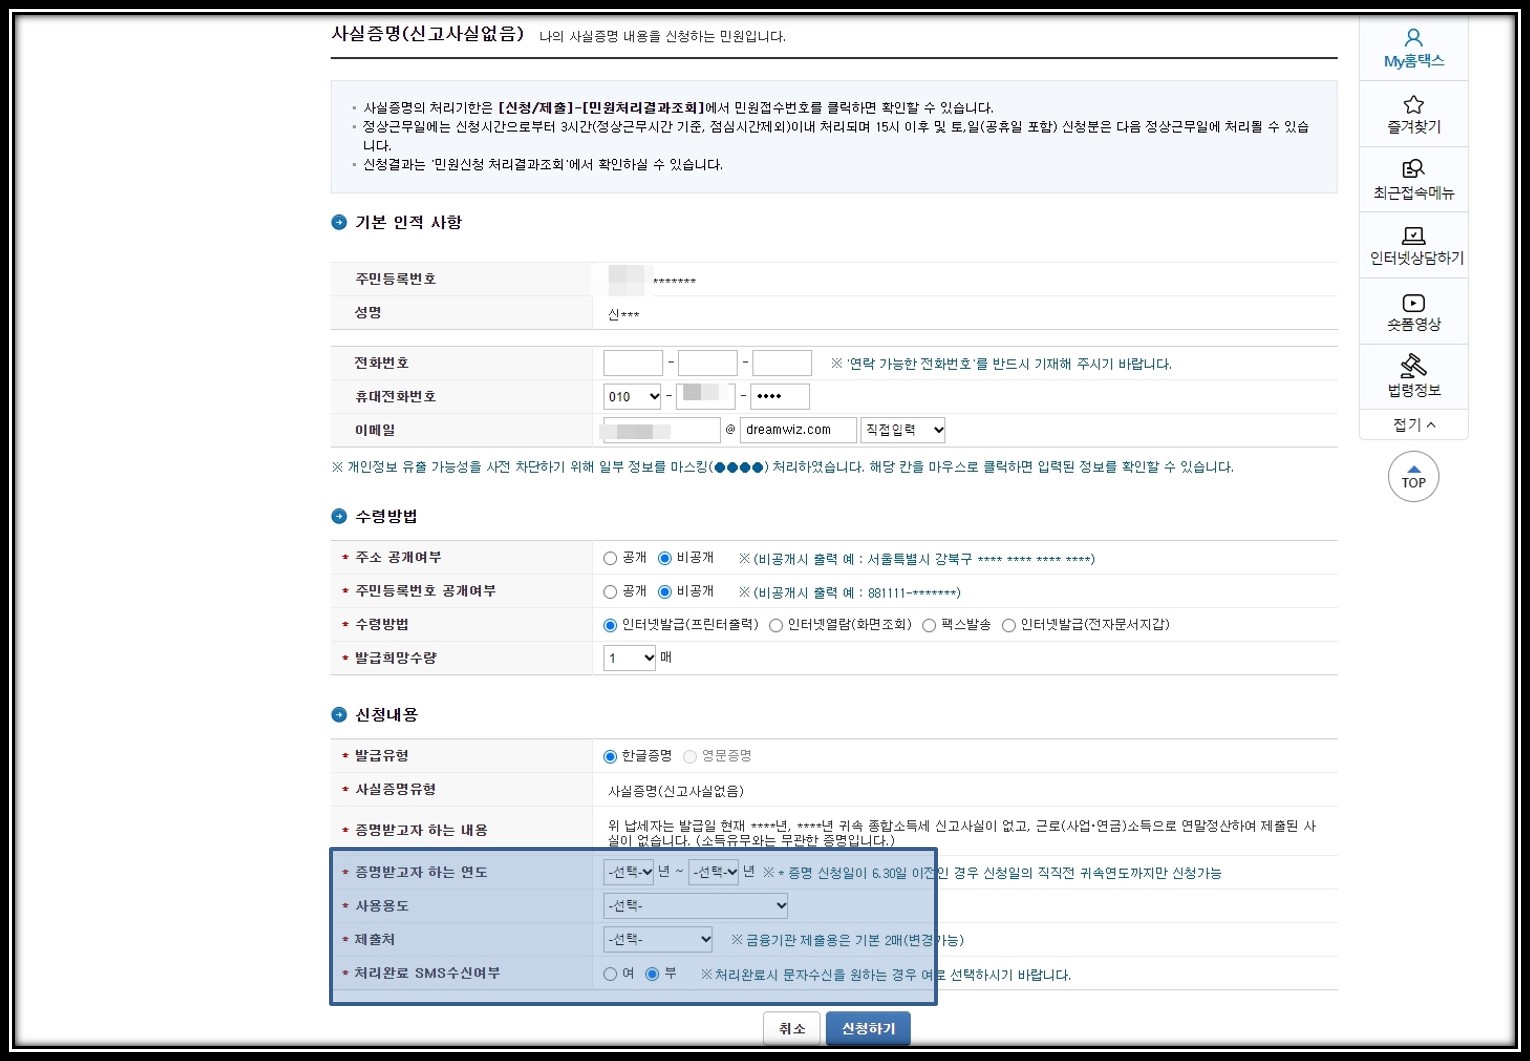Open the 010 mobile prefix dropdown

click(x=632, y=397)
